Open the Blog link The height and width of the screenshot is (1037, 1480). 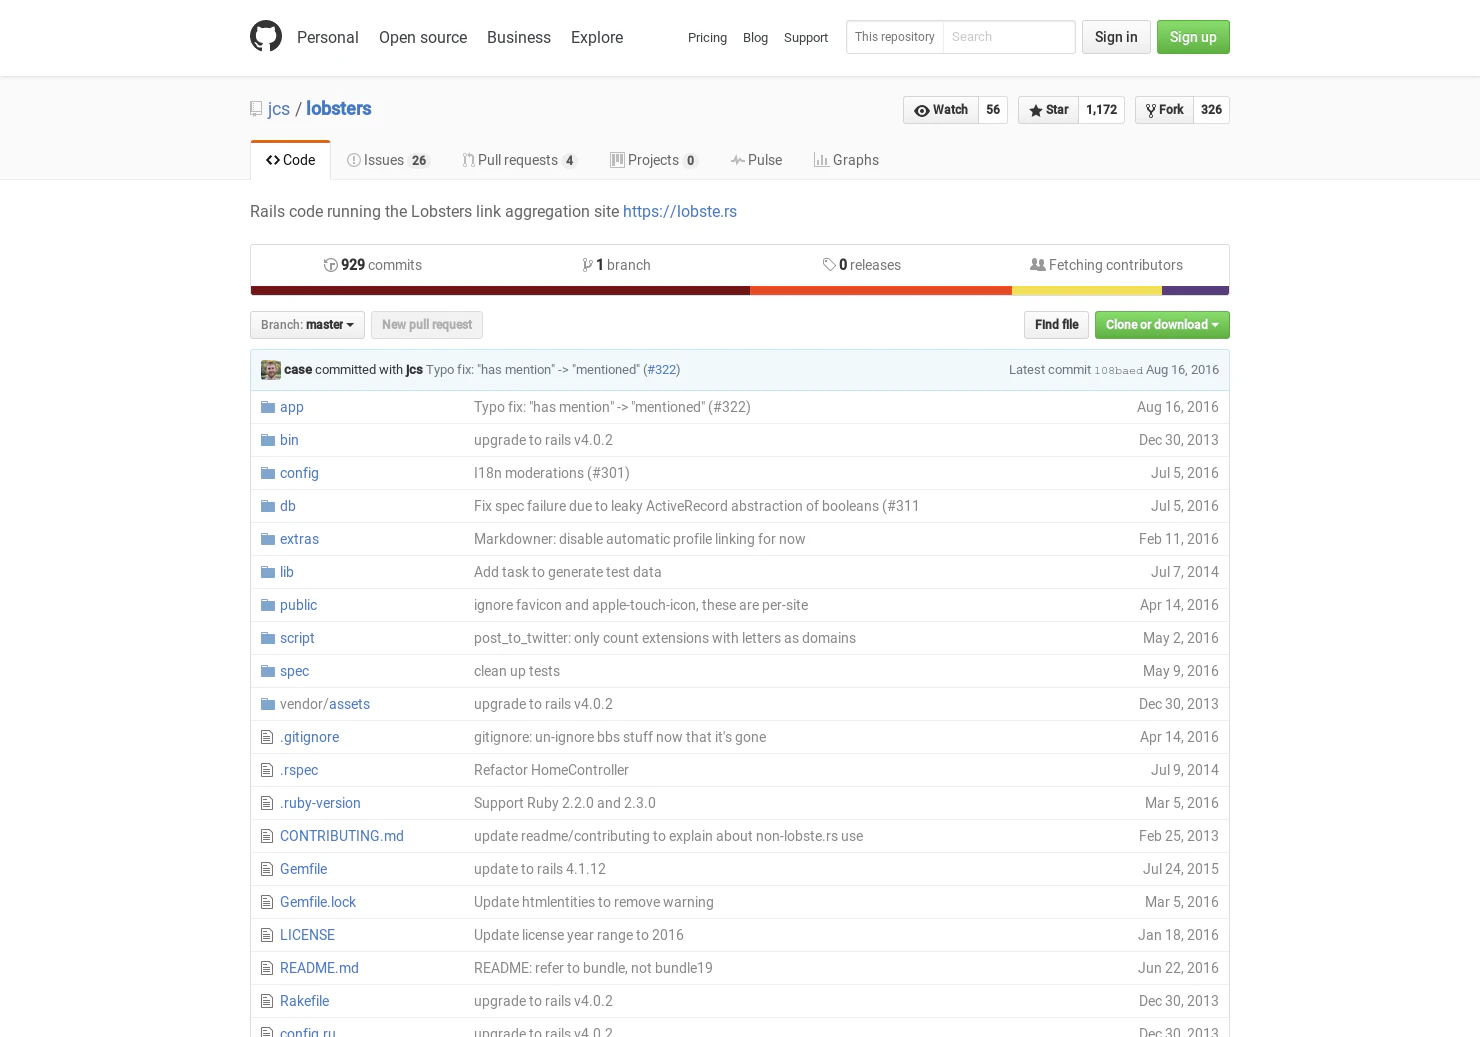coord(755,38)
